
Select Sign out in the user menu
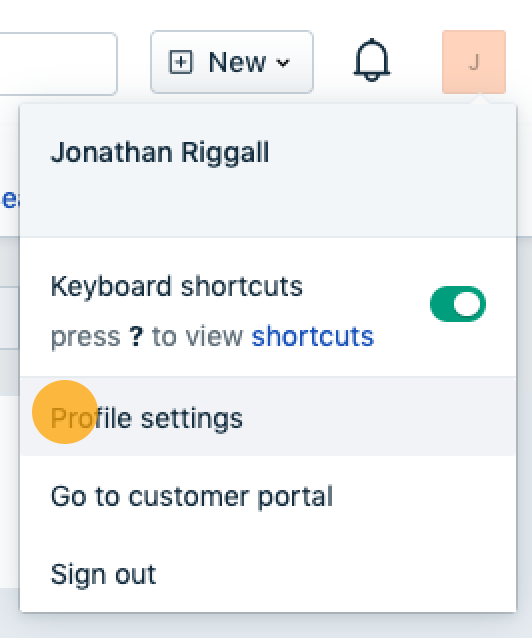pyautogui.click(x=268, y=574)
